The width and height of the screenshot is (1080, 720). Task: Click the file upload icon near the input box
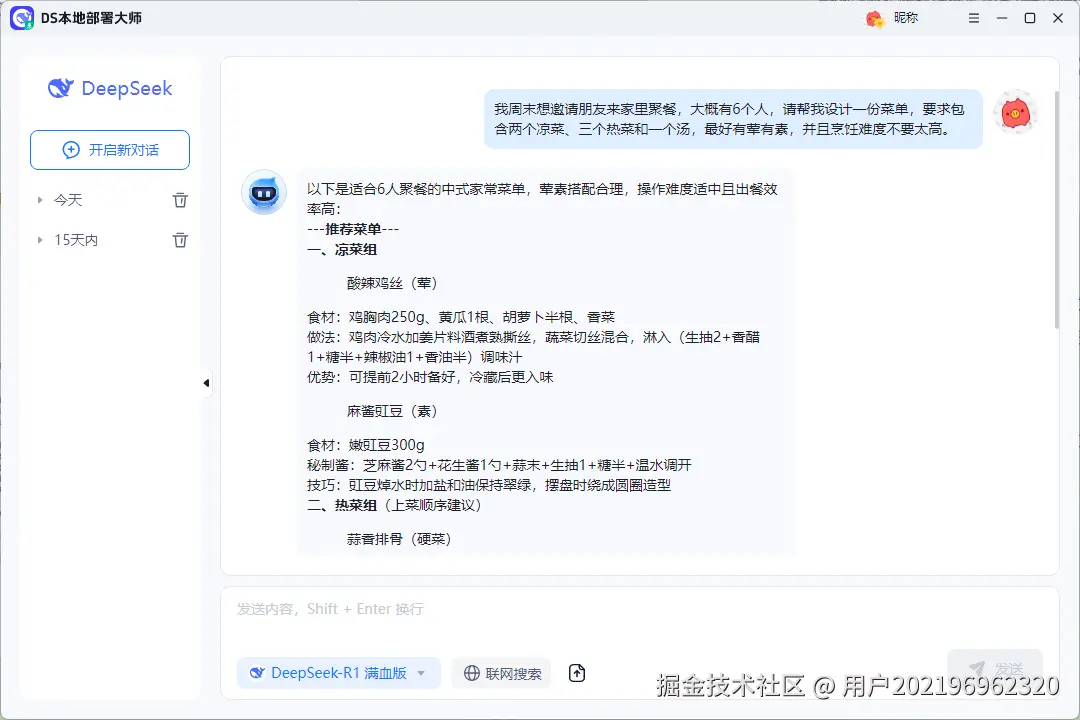576,673
